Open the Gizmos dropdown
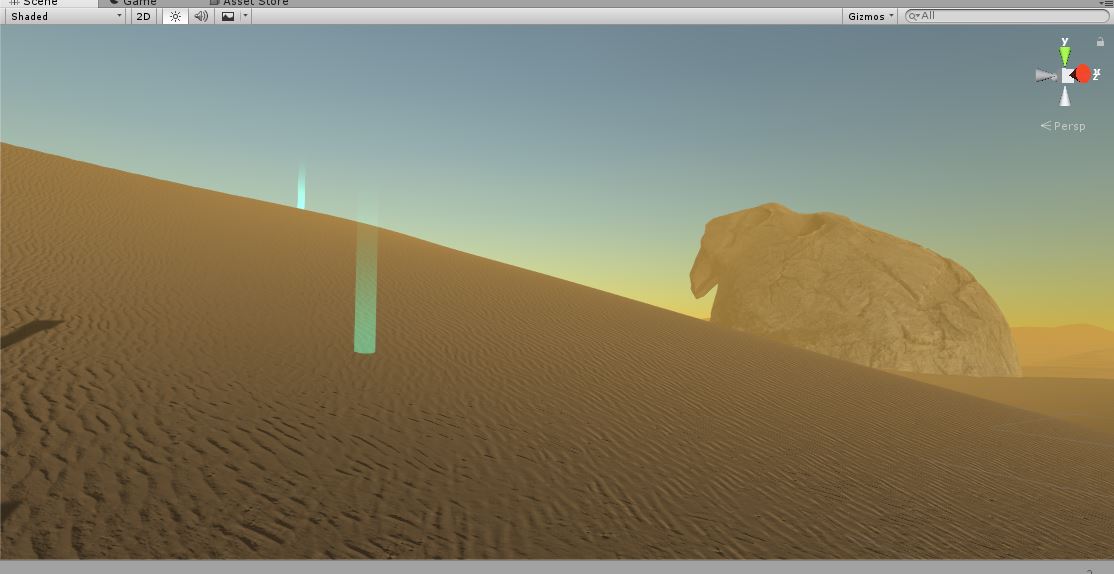 [870, 16]
